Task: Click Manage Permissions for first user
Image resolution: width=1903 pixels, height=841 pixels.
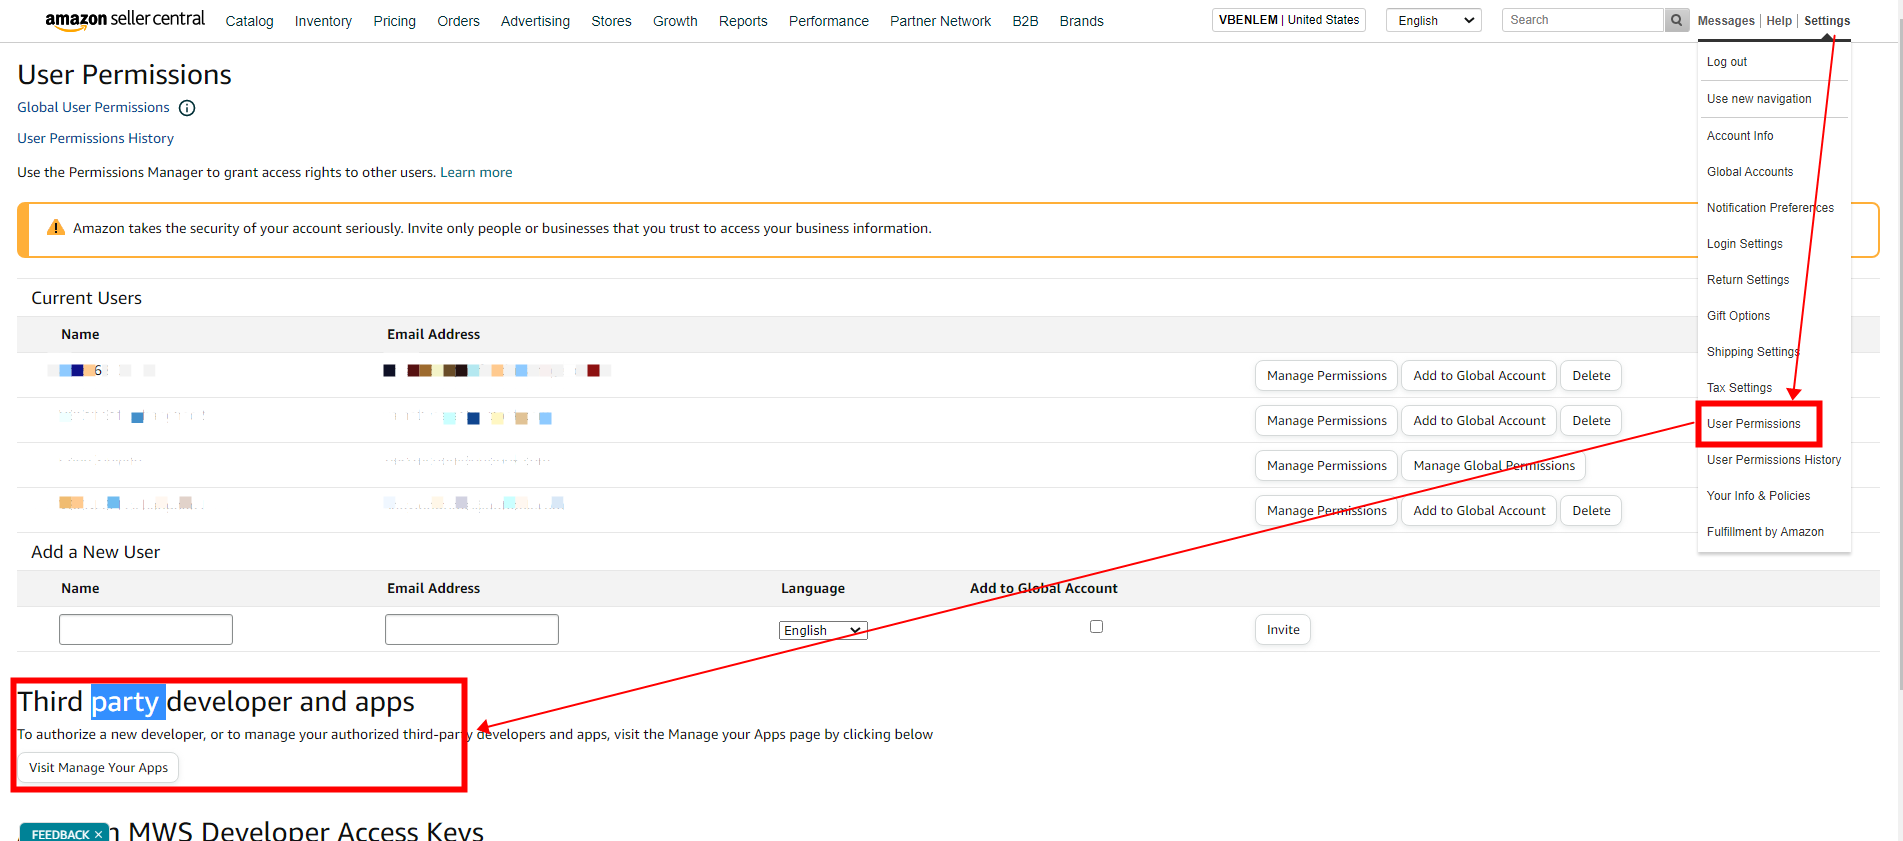Action: pos(1326,376)
